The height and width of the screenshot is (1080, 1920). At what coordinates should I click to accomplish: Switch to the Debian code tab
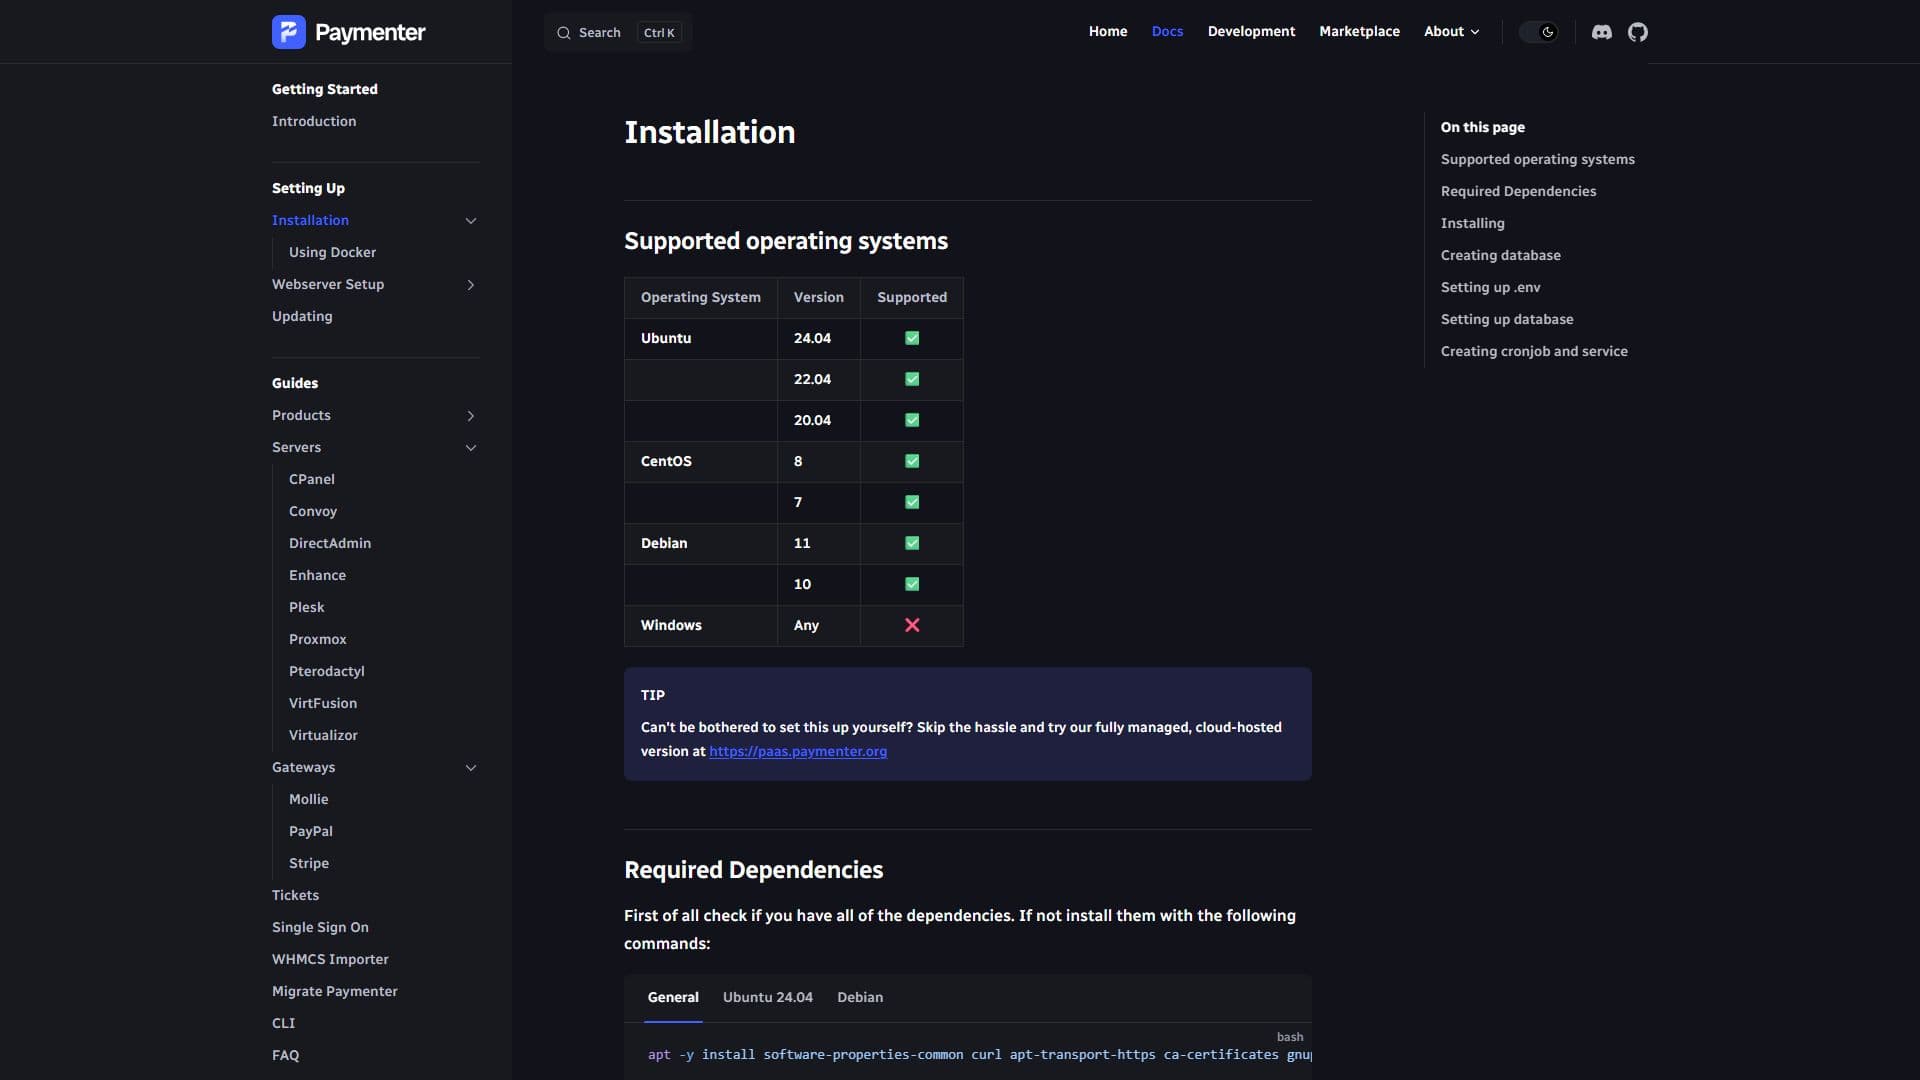point(860,998)
